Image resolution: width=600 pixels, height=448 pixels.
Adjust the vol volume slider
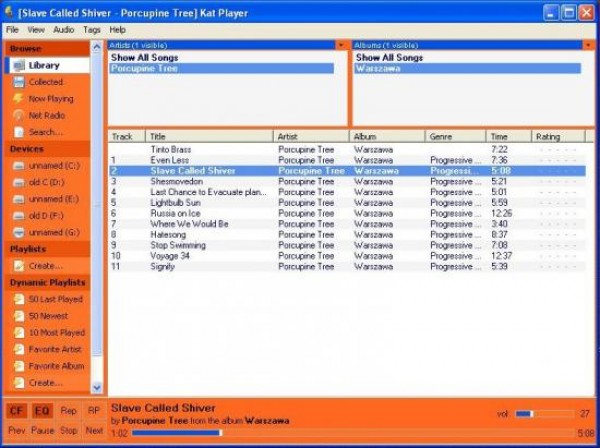pyautogui.click(x=545, y=414)
